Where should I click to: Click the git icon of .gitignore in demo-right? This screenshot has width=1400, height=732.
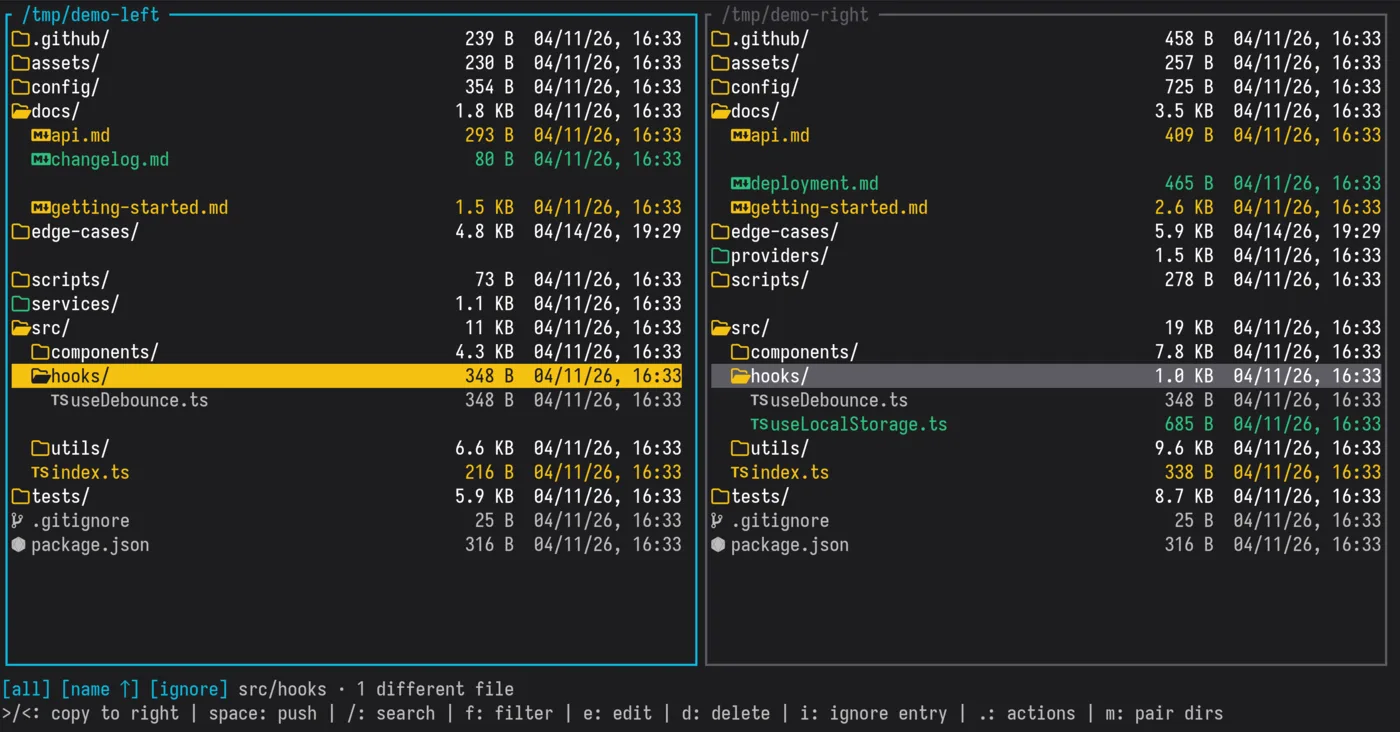717,520
